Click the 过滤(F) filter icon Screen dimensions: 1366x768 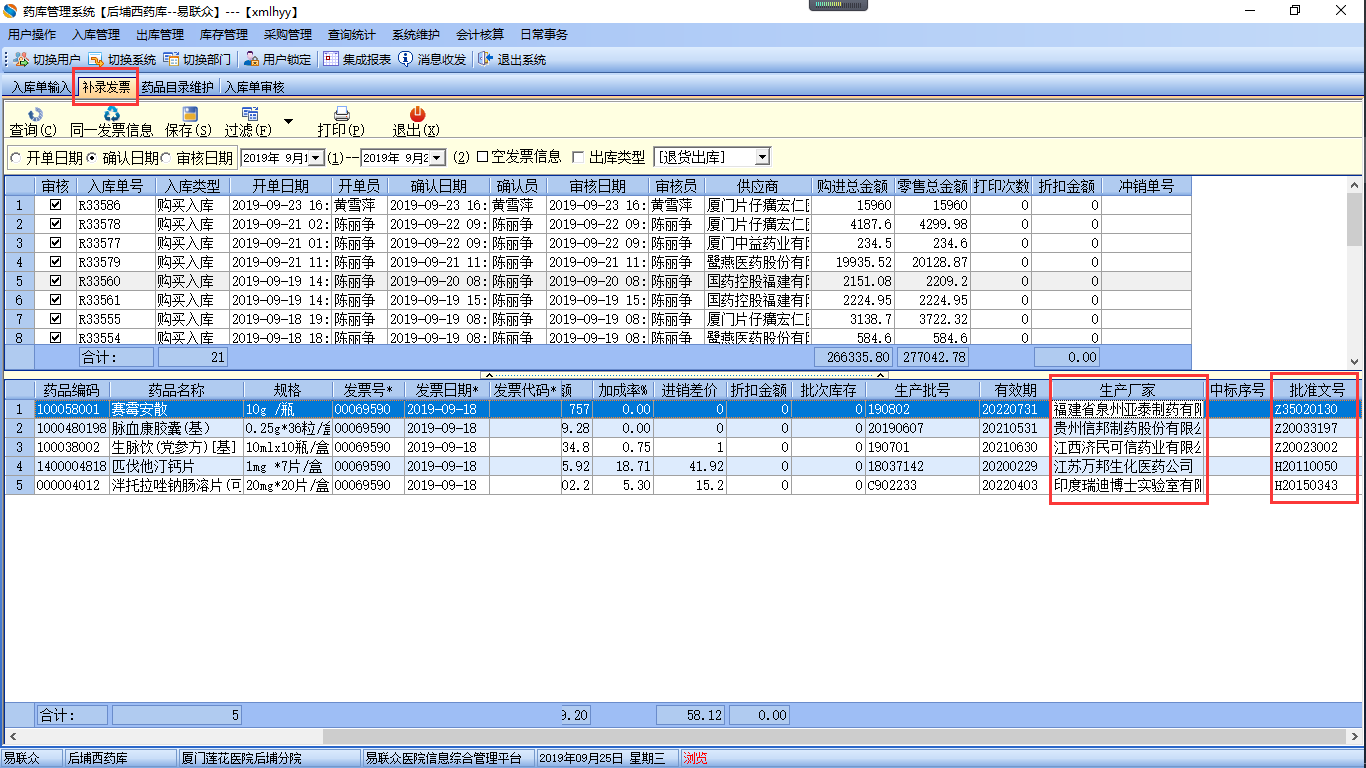[x=249, y=114]
